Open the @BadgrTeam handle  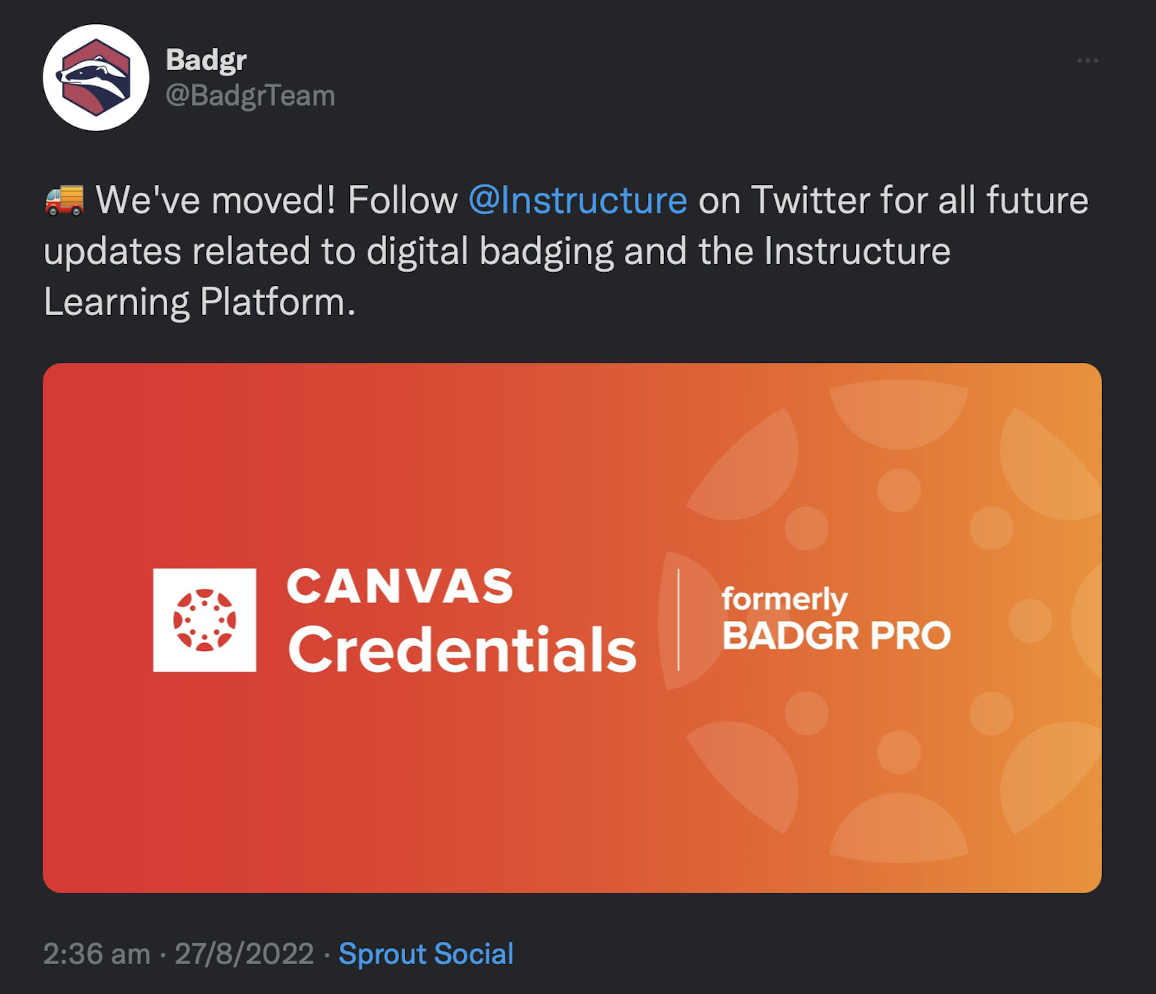(250, 96)
